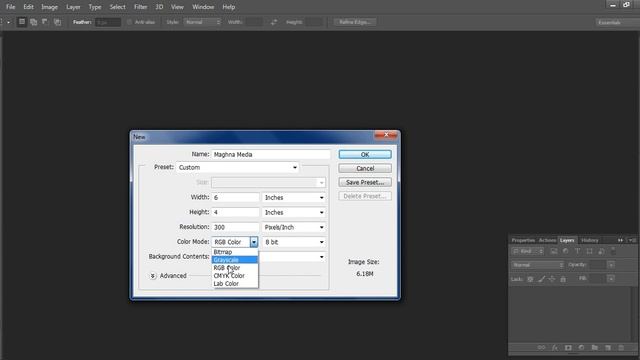Filter layers by adjustment layer icon
The image size is (640, 360).
565,251
